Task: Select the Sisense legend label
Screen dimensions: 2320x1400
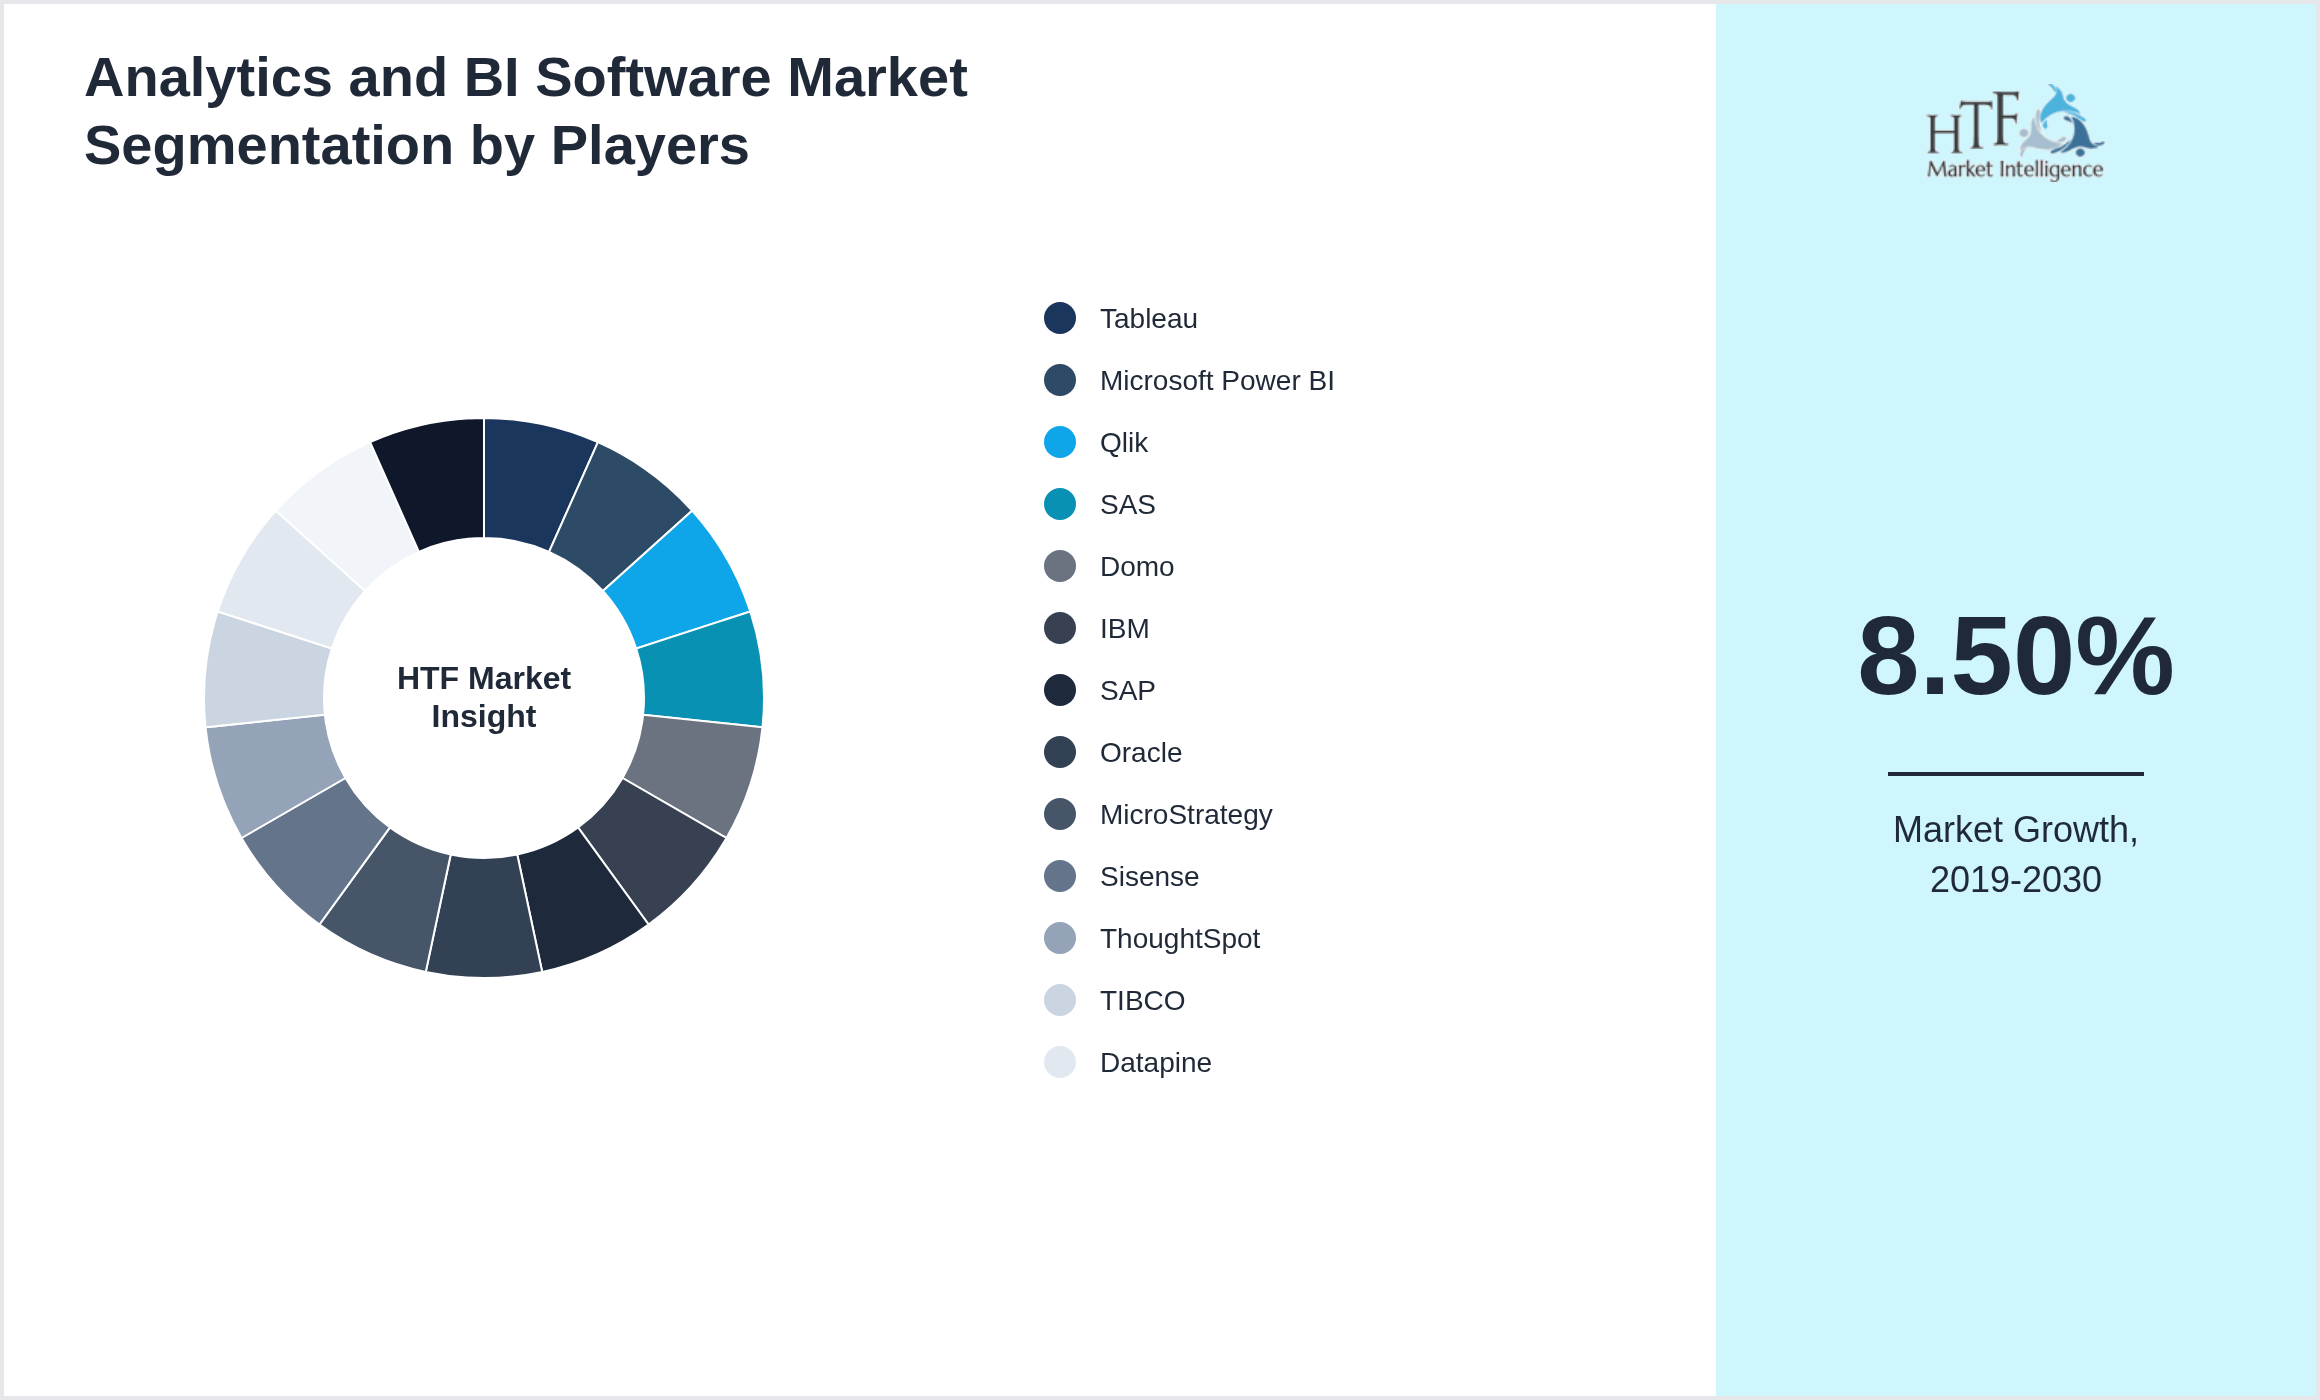Action: (1149, 876)
